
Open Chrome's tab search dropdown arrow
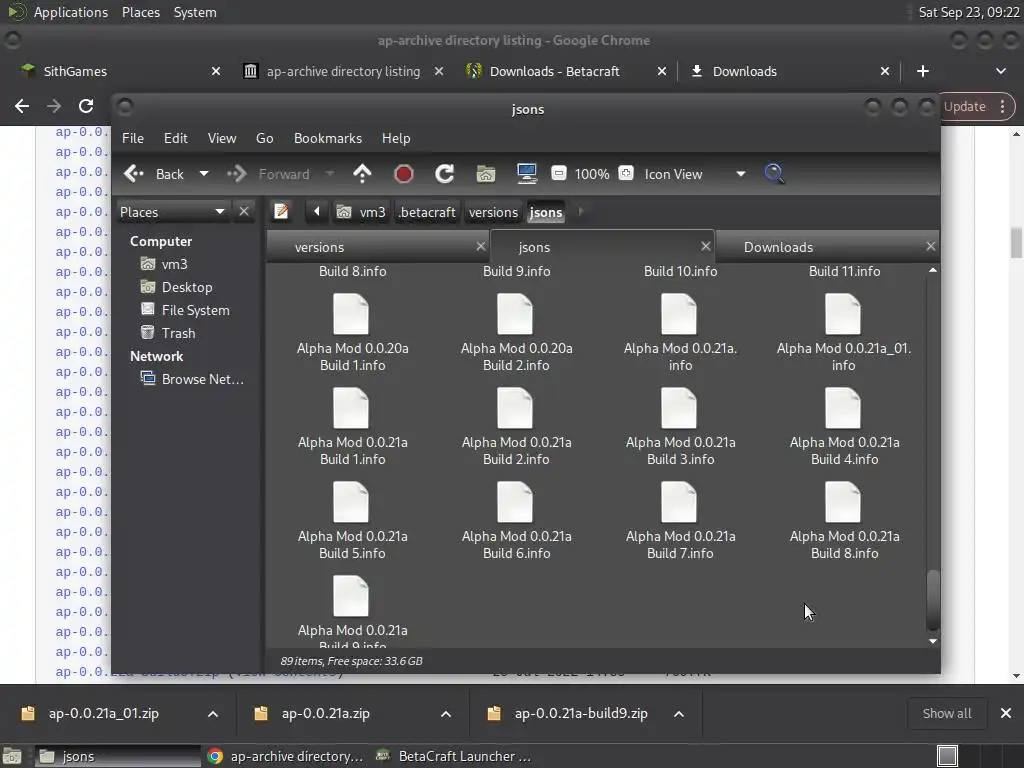point(1000,71)
